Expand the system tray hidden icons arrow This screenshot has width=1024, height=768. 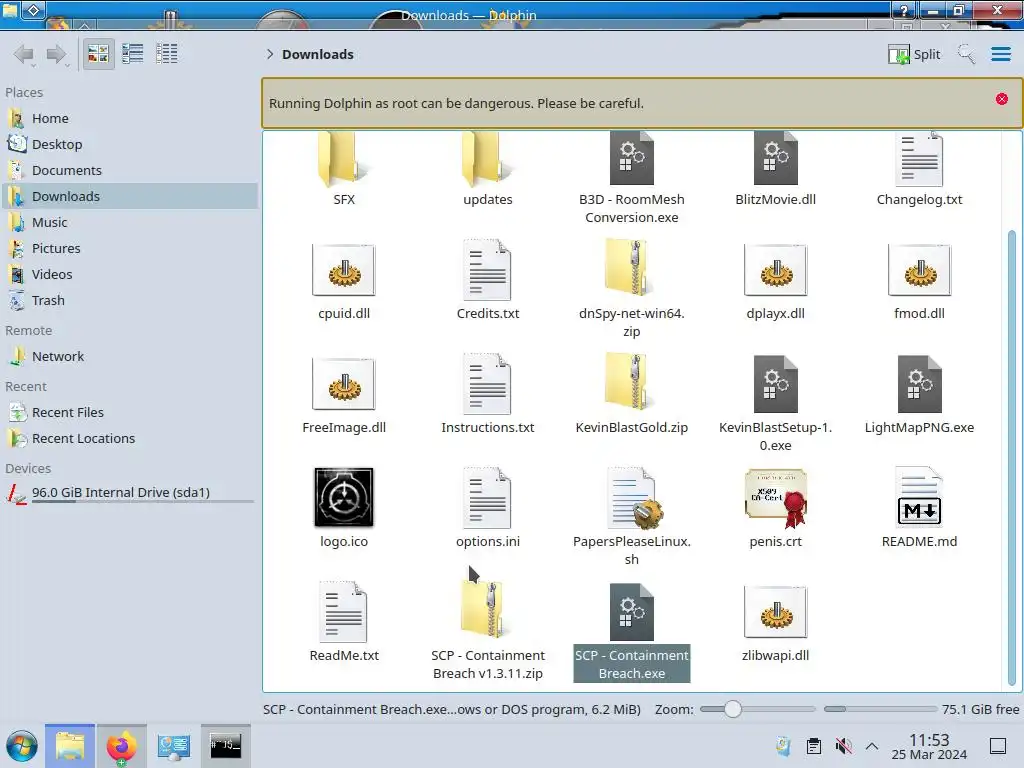point(872,746)
